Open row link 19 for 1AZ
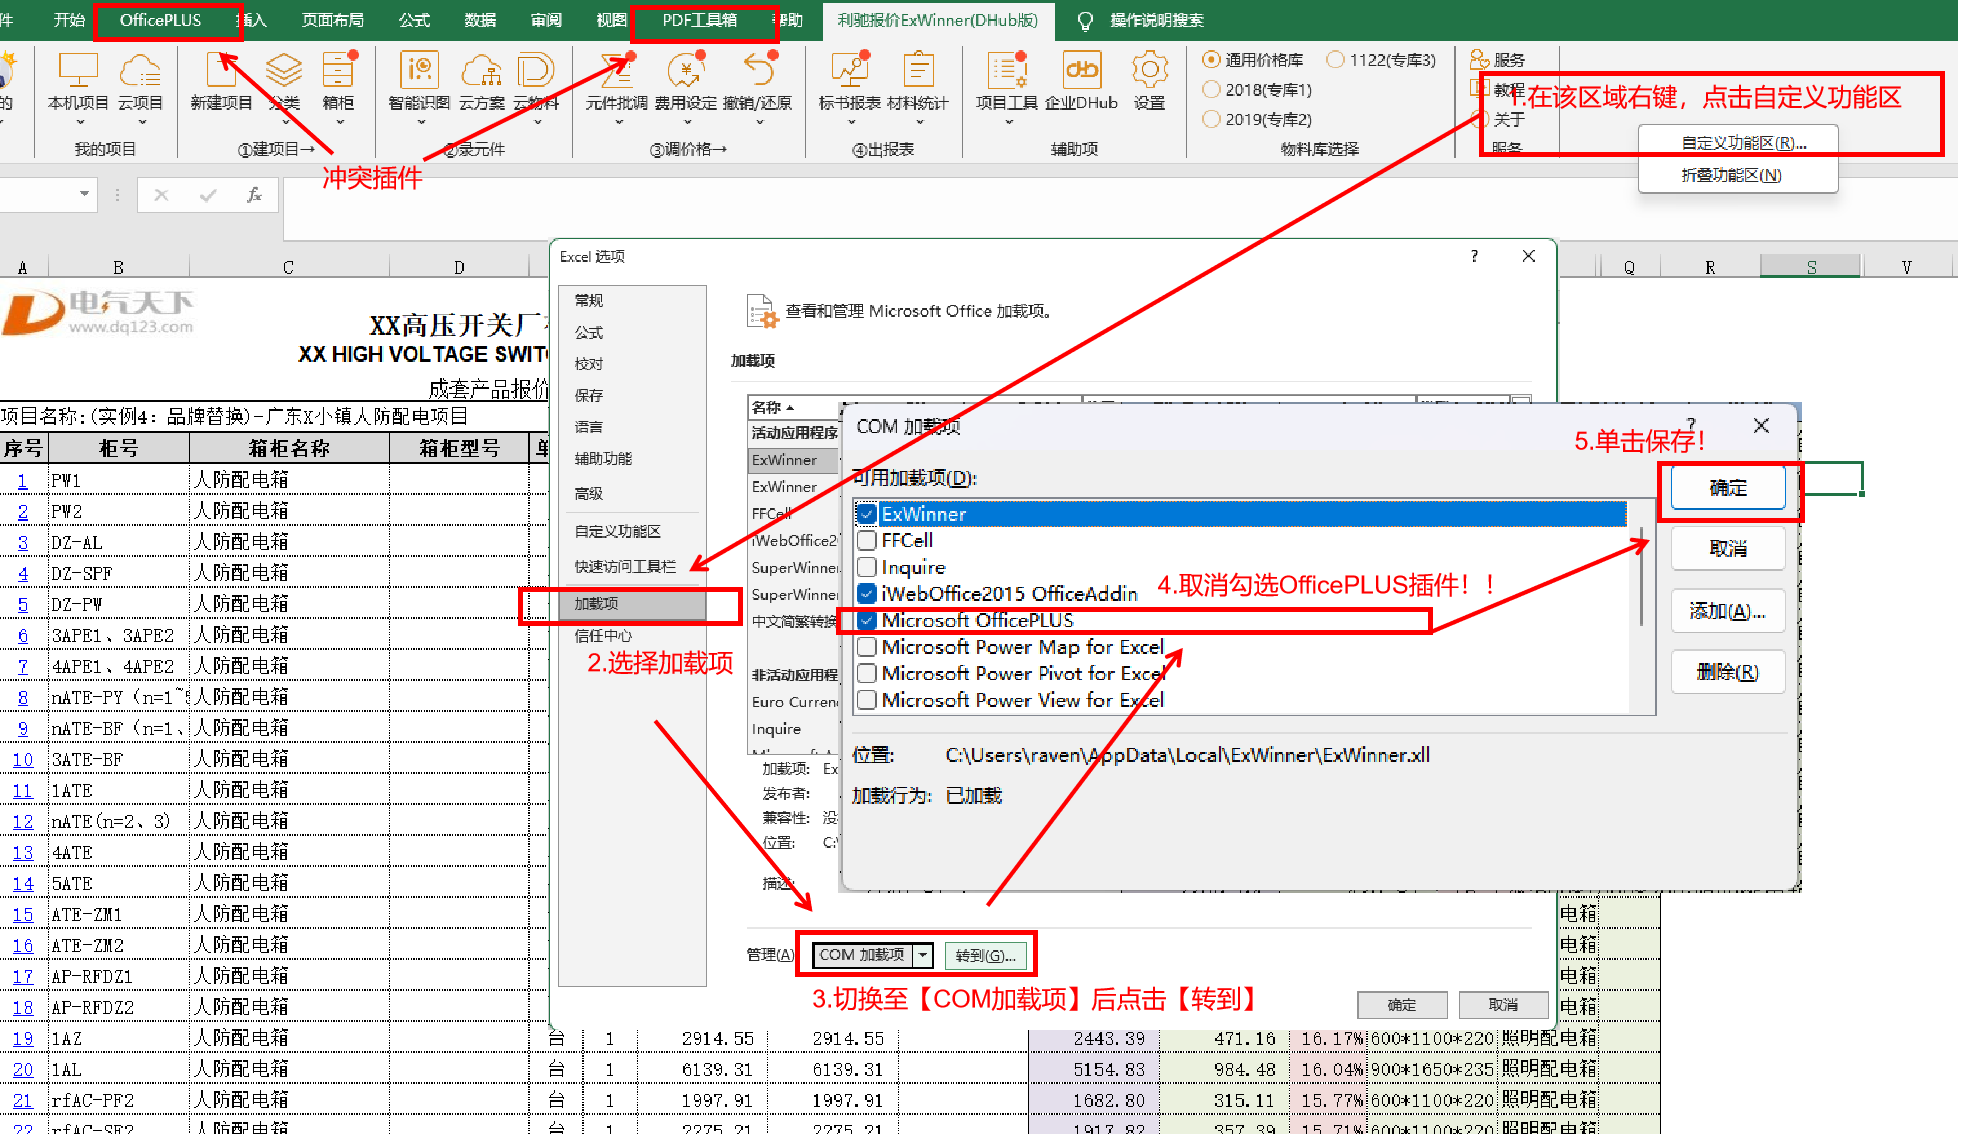Screen dimensions: 1971x1135 (23, 1038)
